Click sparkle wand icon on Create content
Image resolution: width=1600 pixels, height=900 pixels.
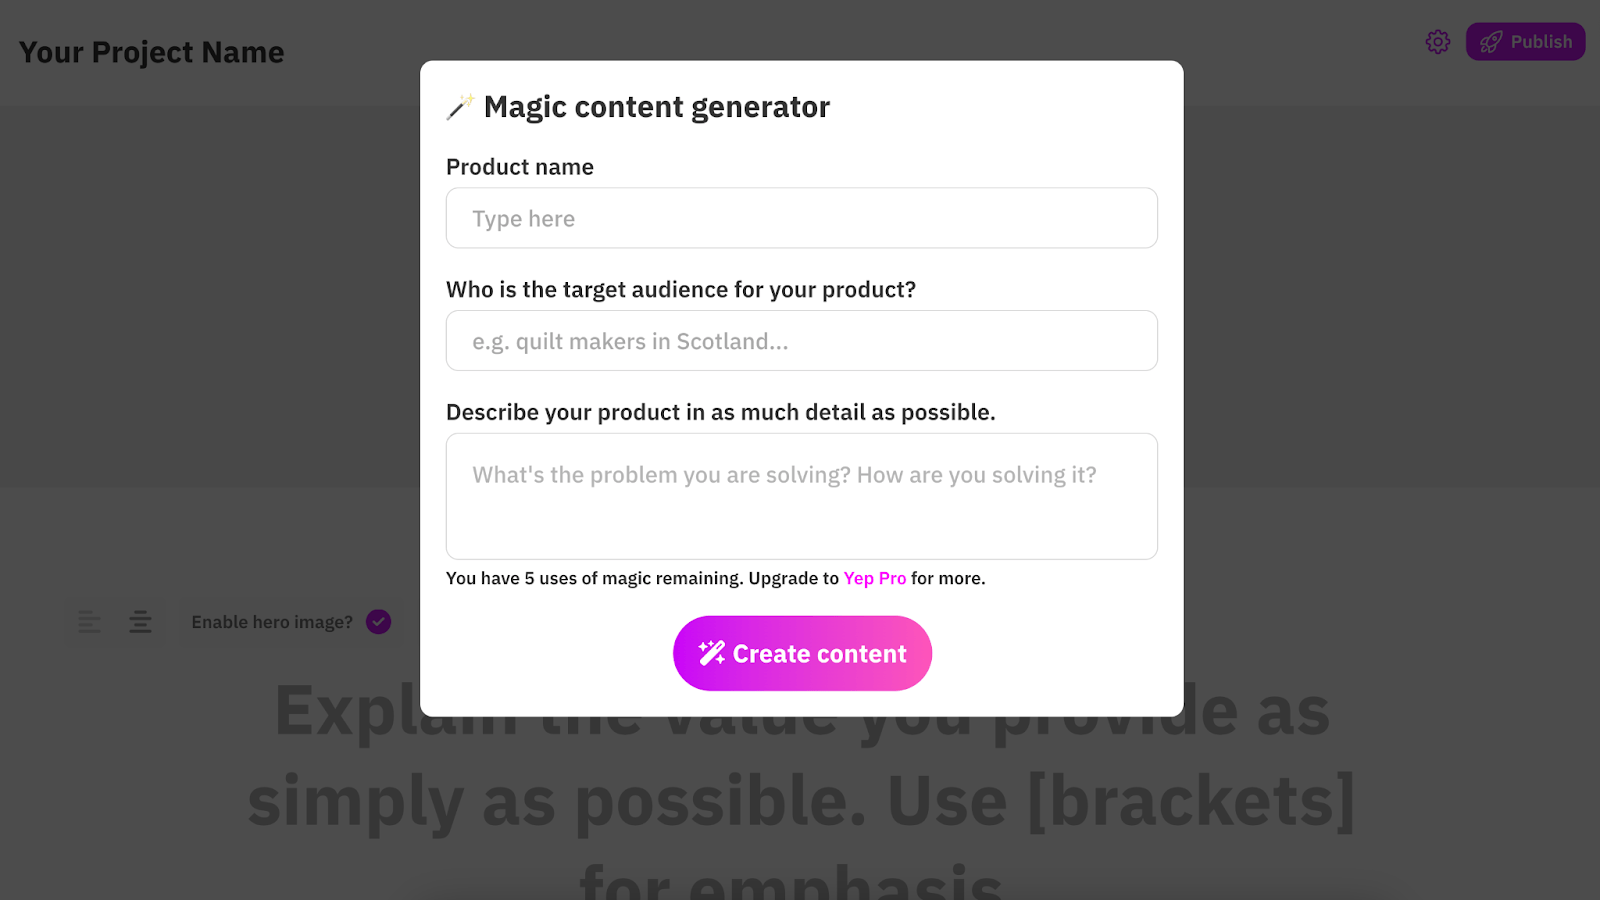712,653
